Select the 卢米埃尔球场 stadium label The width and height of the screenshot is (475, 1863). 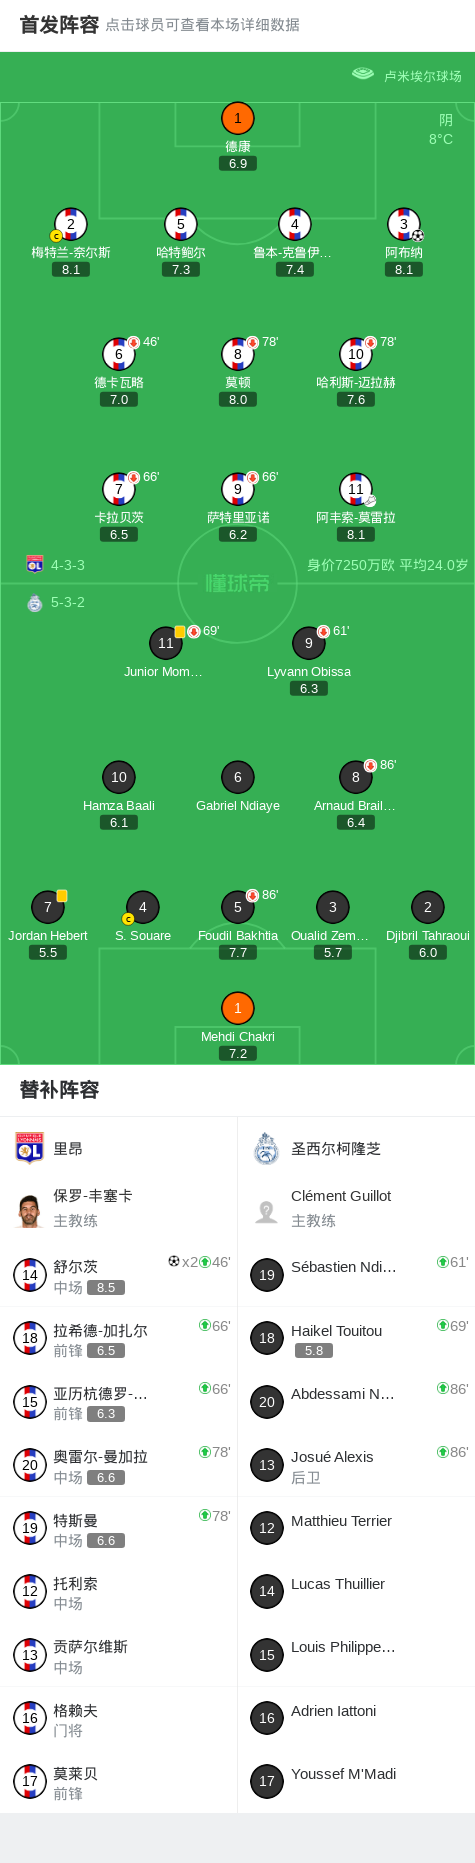click(423, 76)
